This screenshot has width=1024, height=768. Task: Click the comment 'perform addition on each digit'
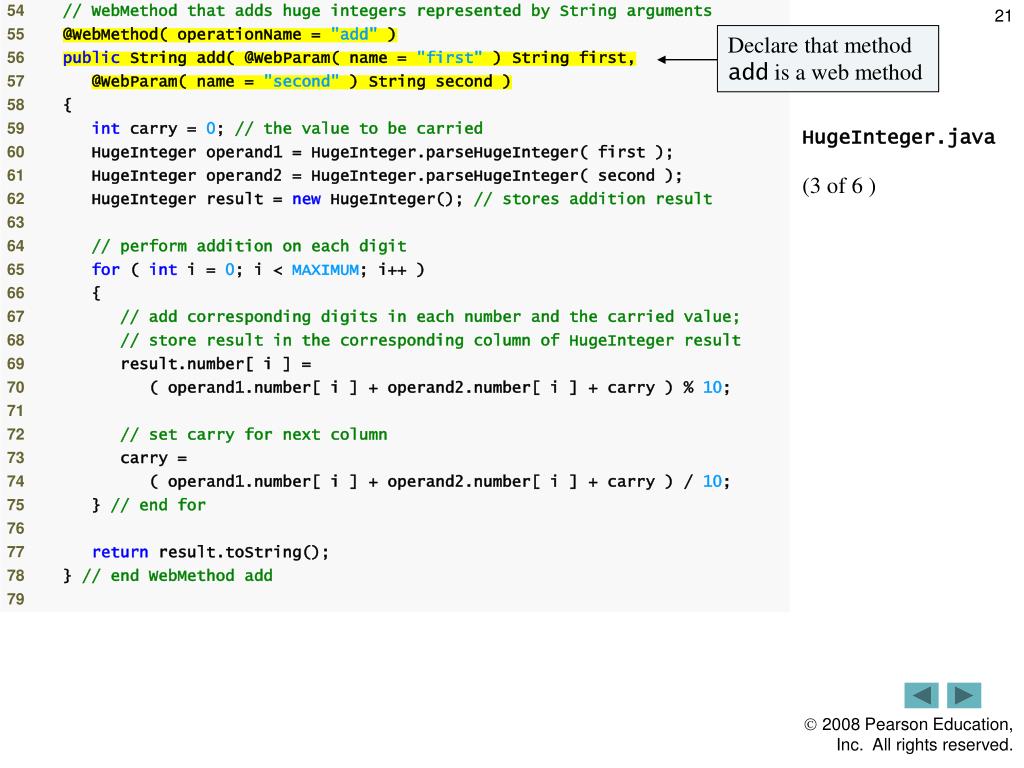pos(249,246)
